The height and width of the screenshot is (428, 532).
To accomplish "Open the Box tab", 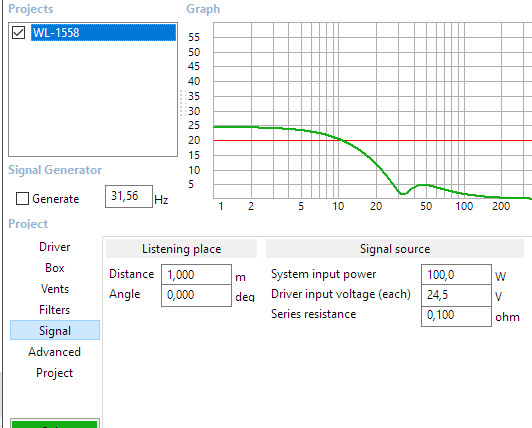I will [55, 268].
